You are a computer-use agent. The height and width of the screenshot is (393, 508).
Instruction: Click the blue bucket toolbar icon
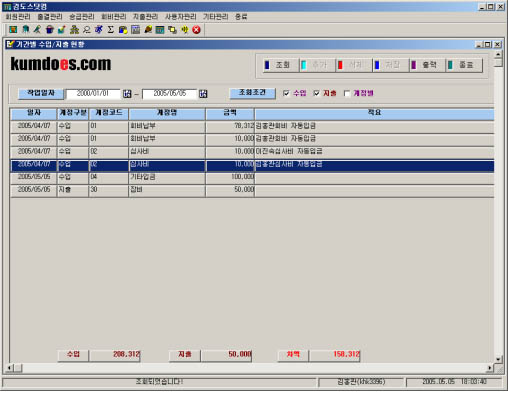click(x=50, y=30)
